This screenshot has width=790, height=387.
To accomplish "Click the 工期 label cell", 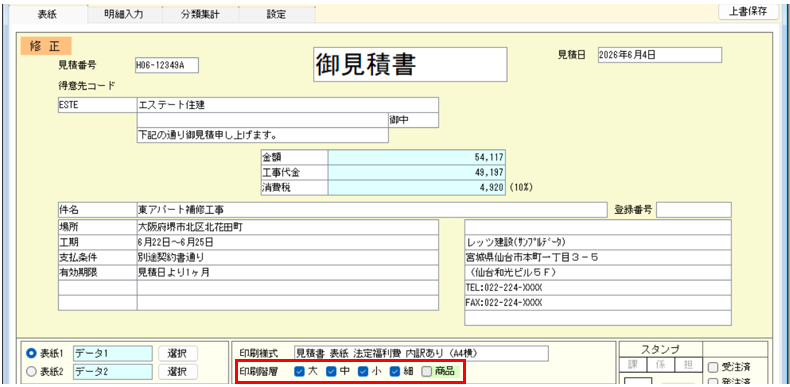I will pos(97,242).
